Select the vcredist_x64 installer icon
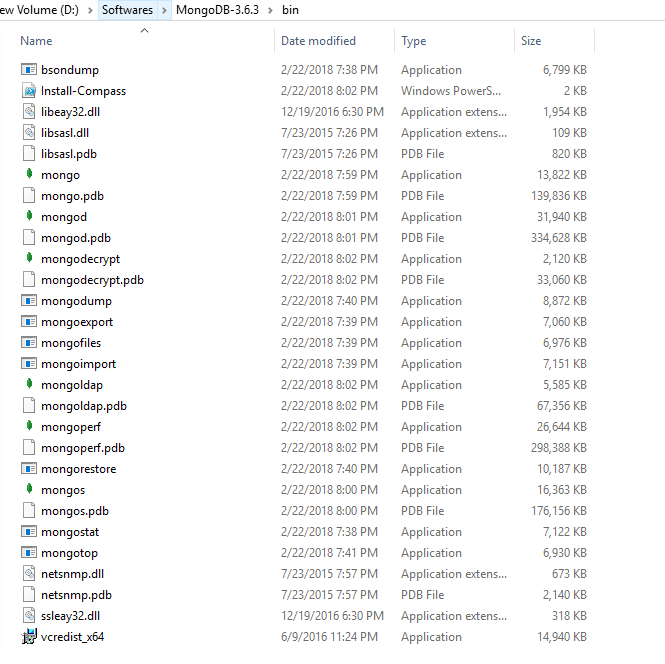 29,637
